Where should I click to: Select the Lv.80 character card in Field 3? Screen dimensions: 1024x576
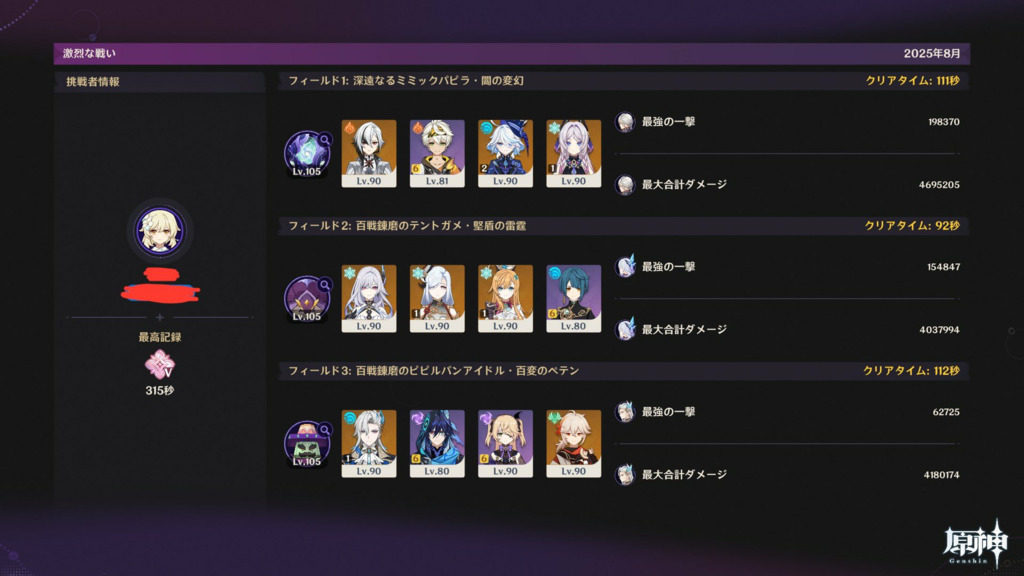[x=437, y=443]
